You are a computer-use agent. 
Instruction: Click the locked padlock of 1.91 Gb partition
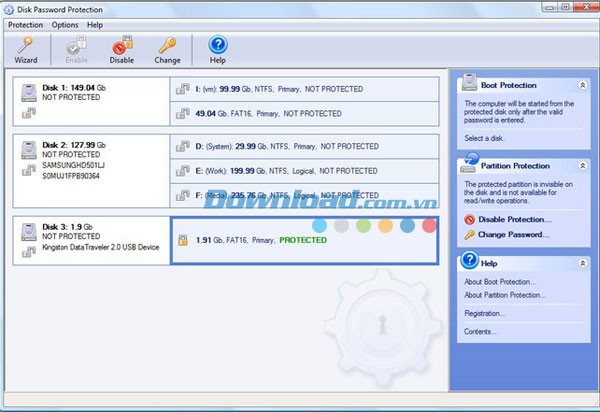pyautogui.click(x=183, y=240)
